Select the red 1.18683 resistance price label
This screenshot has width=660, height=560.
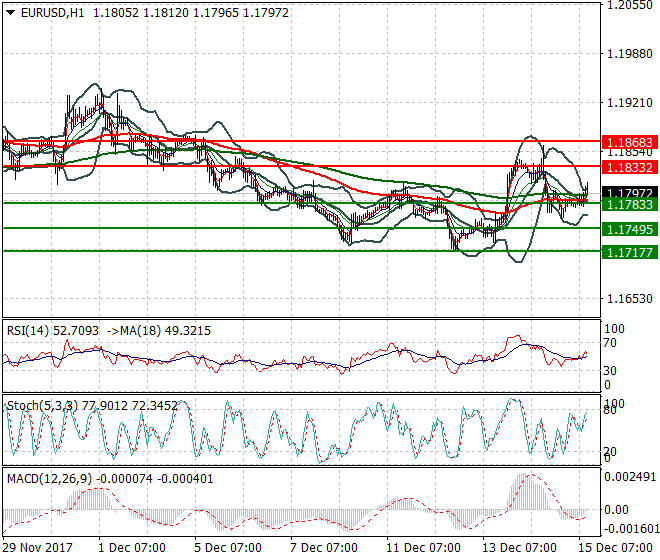(x=630, y=142)
